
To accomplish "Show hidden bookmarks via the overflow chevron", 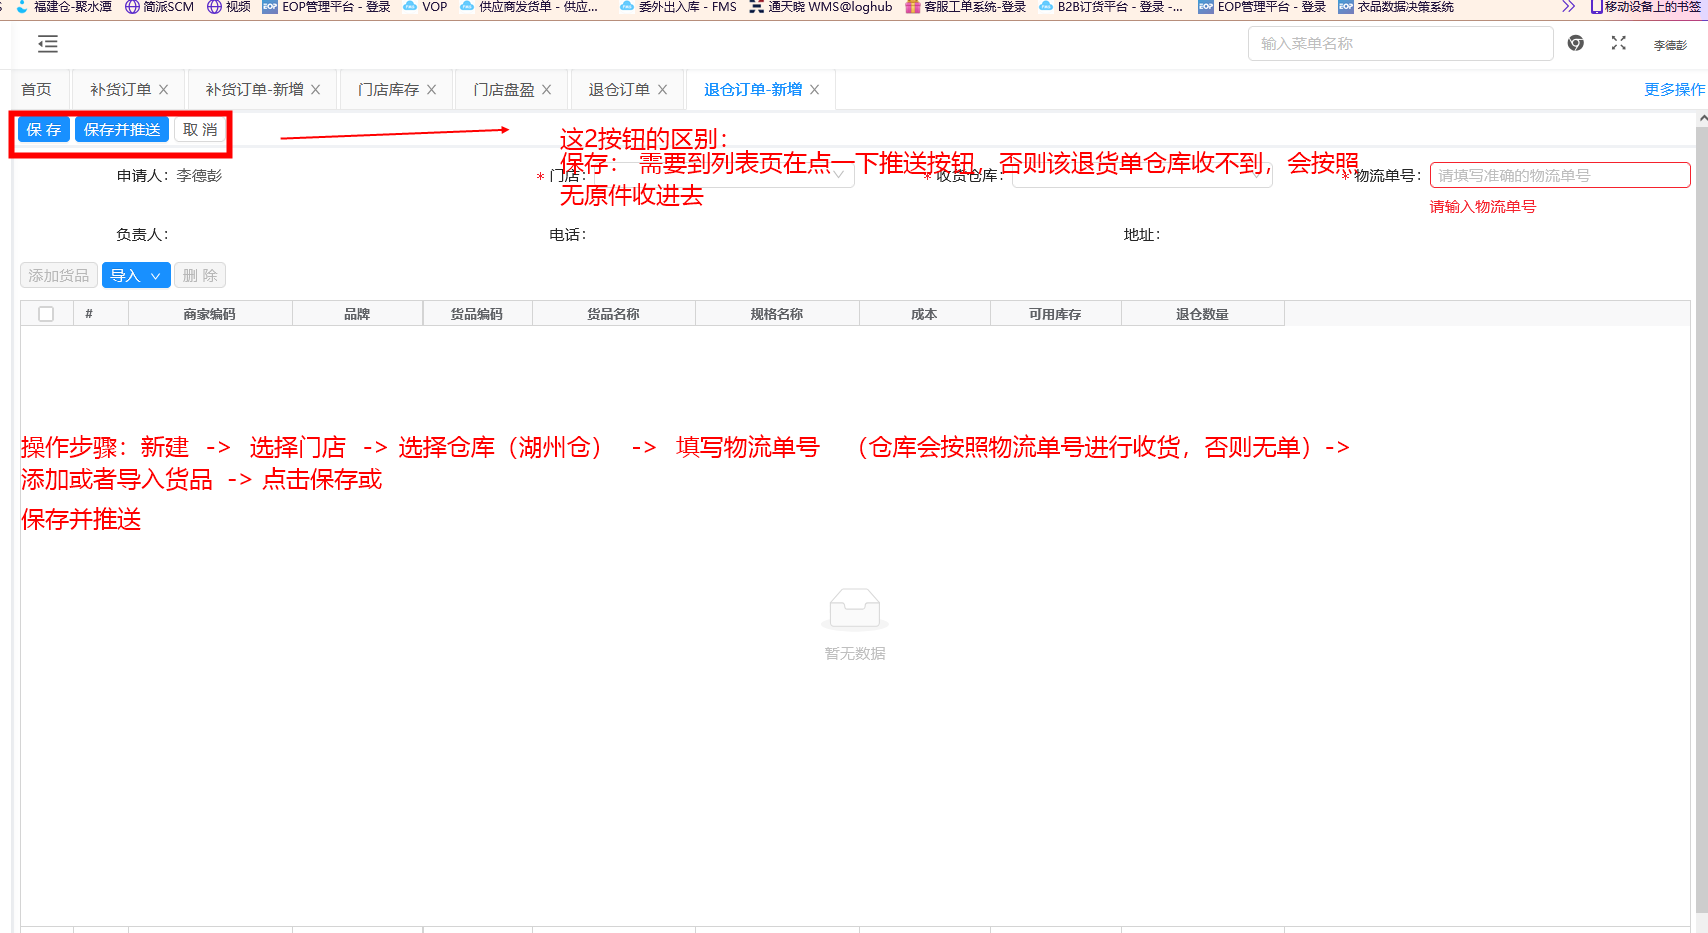I will [x=1568, y=7].
